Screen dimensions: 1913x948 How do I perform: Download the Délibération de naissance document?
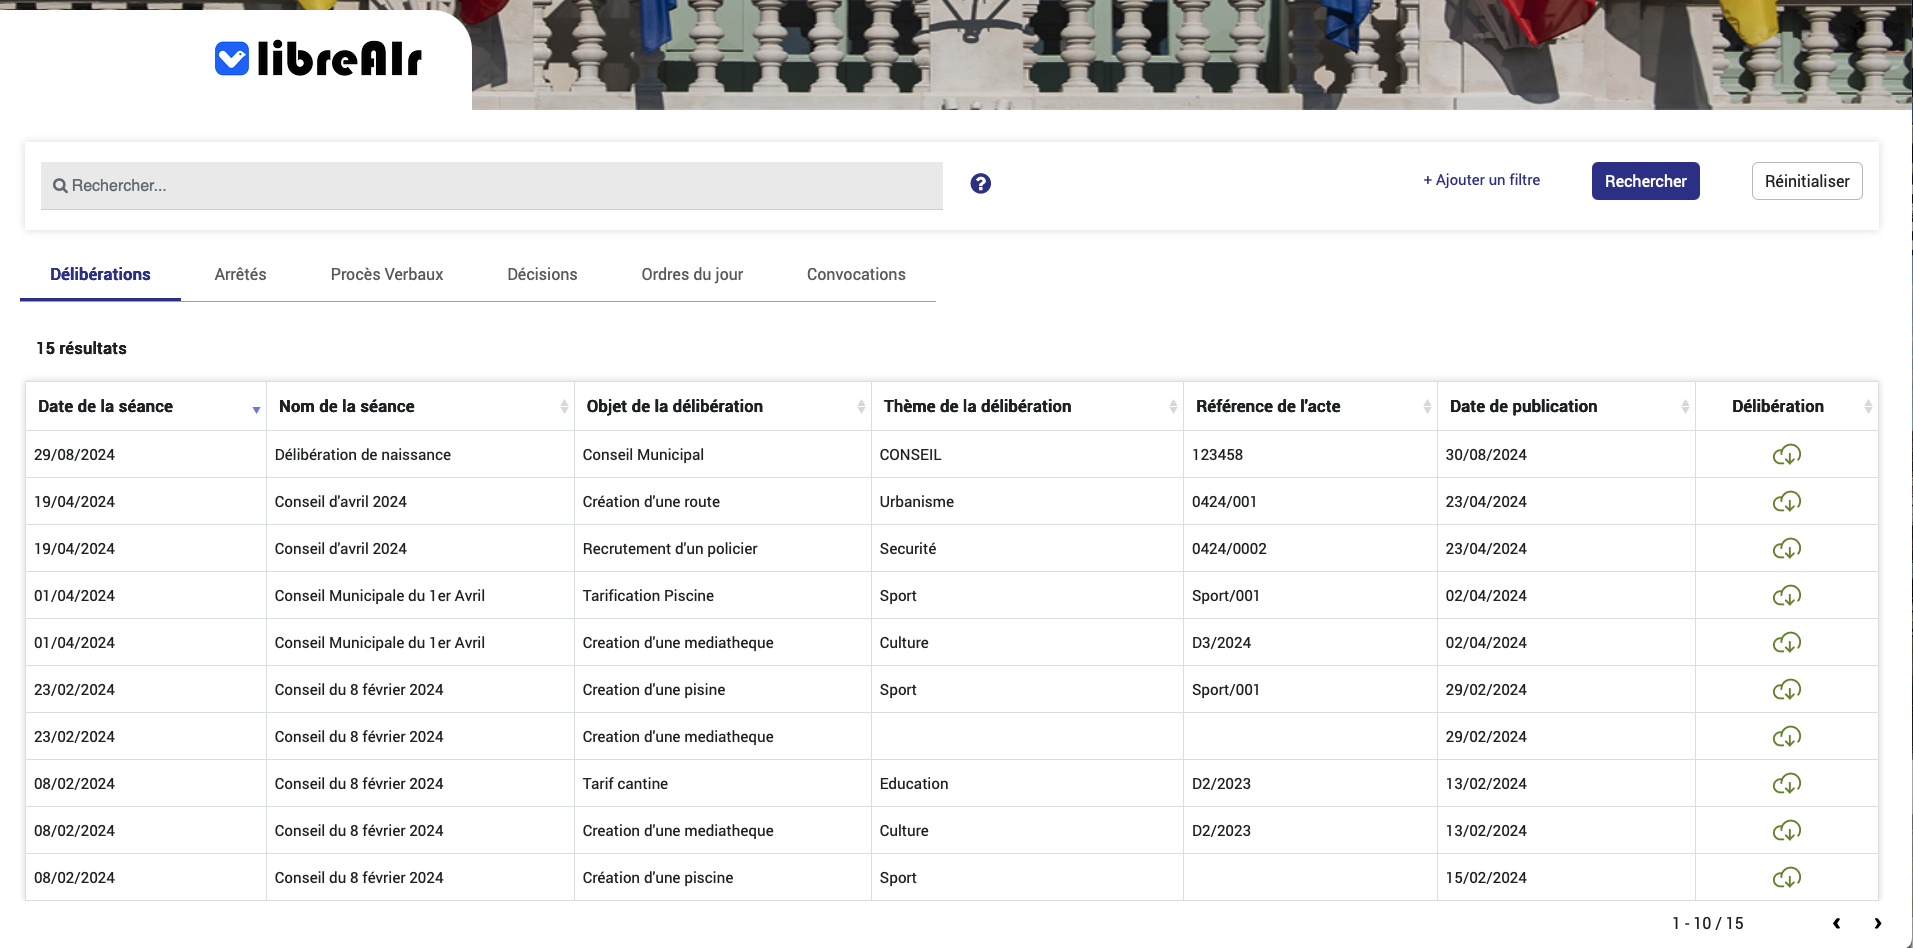pos(1786,455)
